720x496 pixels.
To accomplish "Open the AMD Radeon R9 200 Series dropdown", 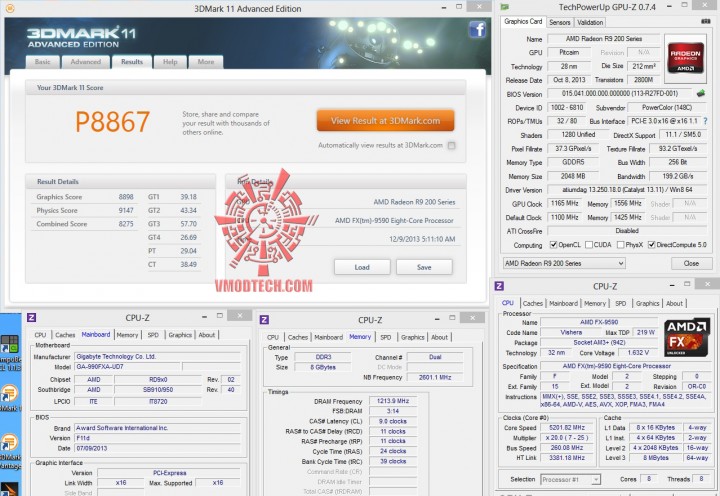I will pyautogui.click(x=564, y=263).
